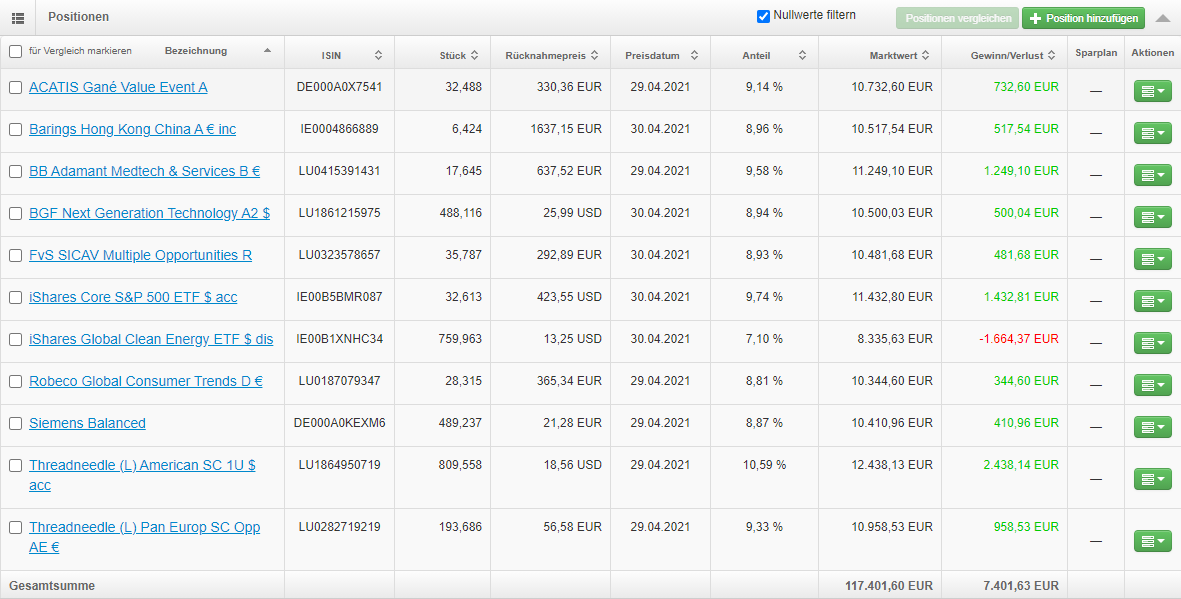Select checkbox for BB Adamant Medtech & Services
1181x599 pixels.
point(15,172)
